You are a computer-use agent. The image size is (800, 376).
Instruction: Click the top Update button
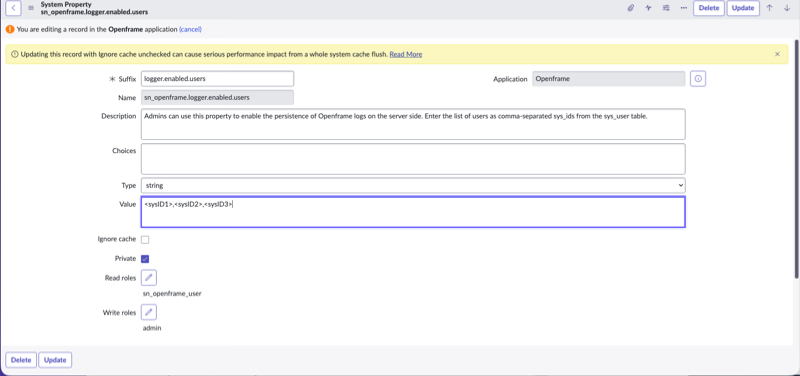743,8
